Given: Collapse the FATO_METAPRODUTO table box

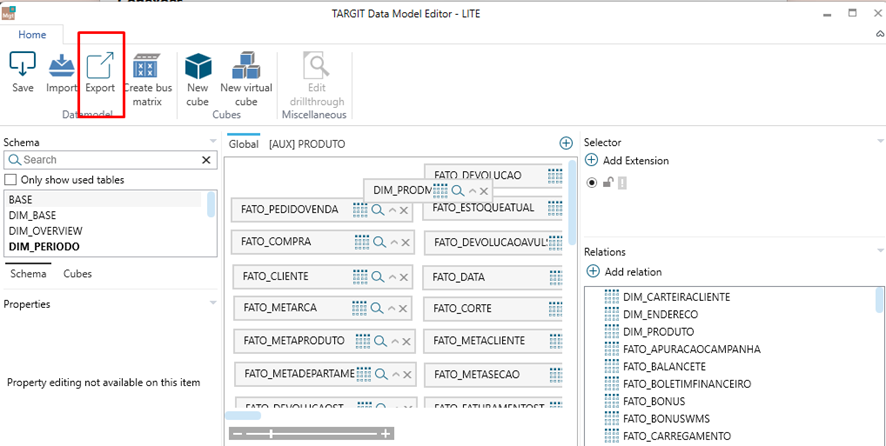Looking at the screenshot, I should (x=395, y=341).
